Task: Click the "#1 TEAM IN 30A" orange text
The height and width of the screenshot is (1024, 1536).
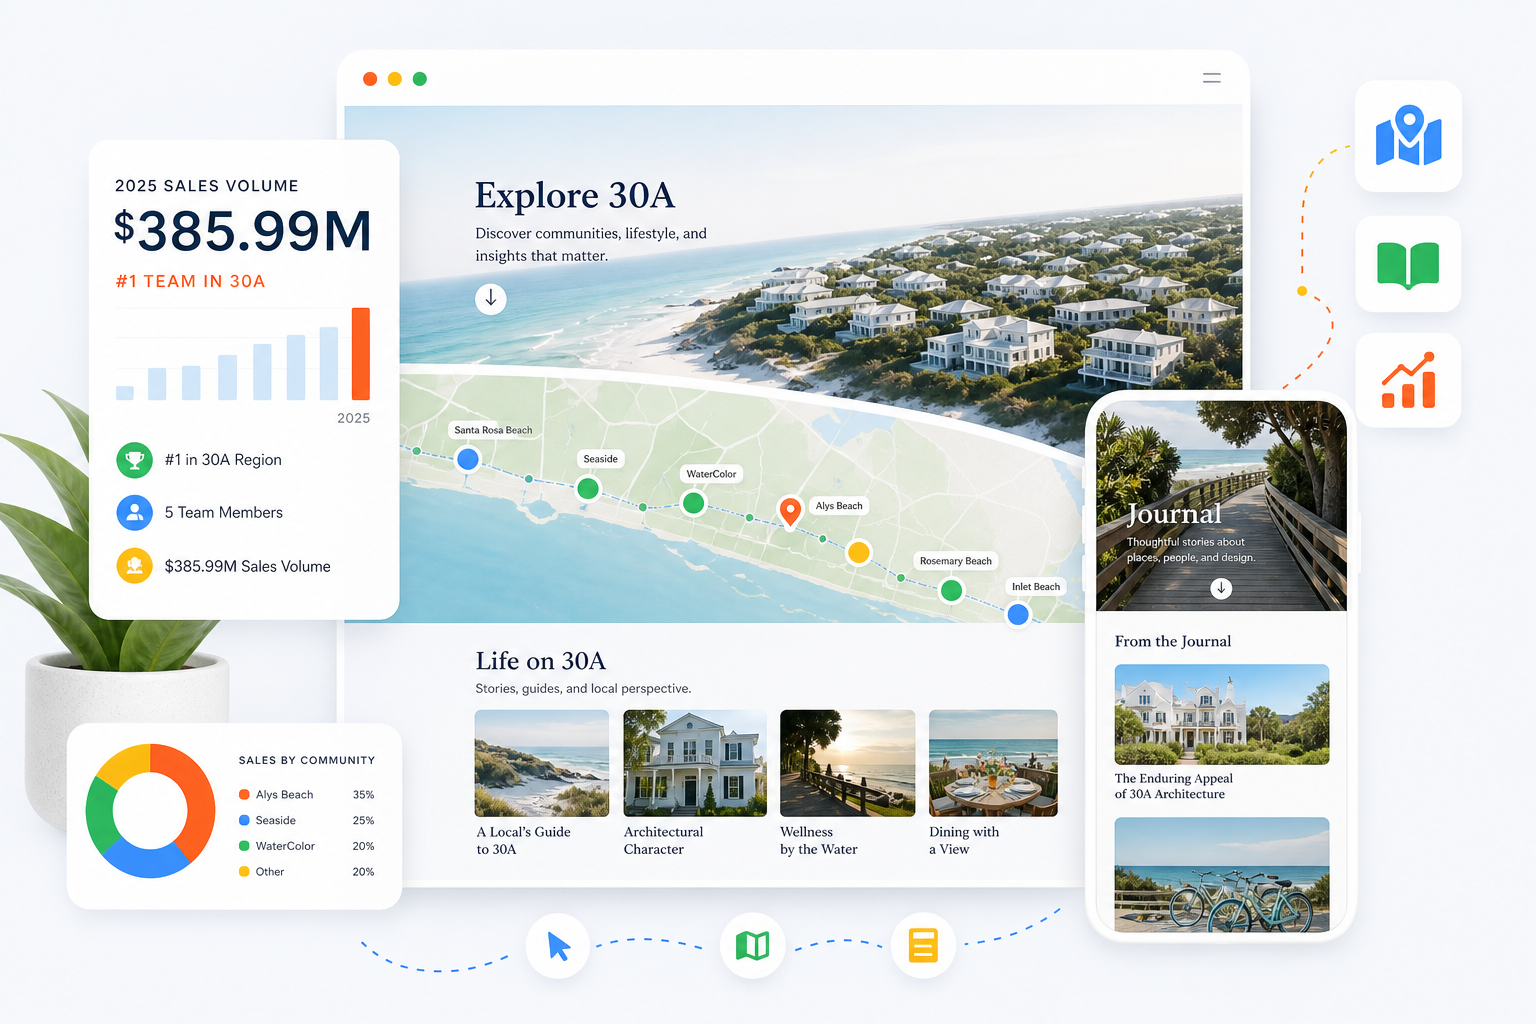Action: (190, 282)
